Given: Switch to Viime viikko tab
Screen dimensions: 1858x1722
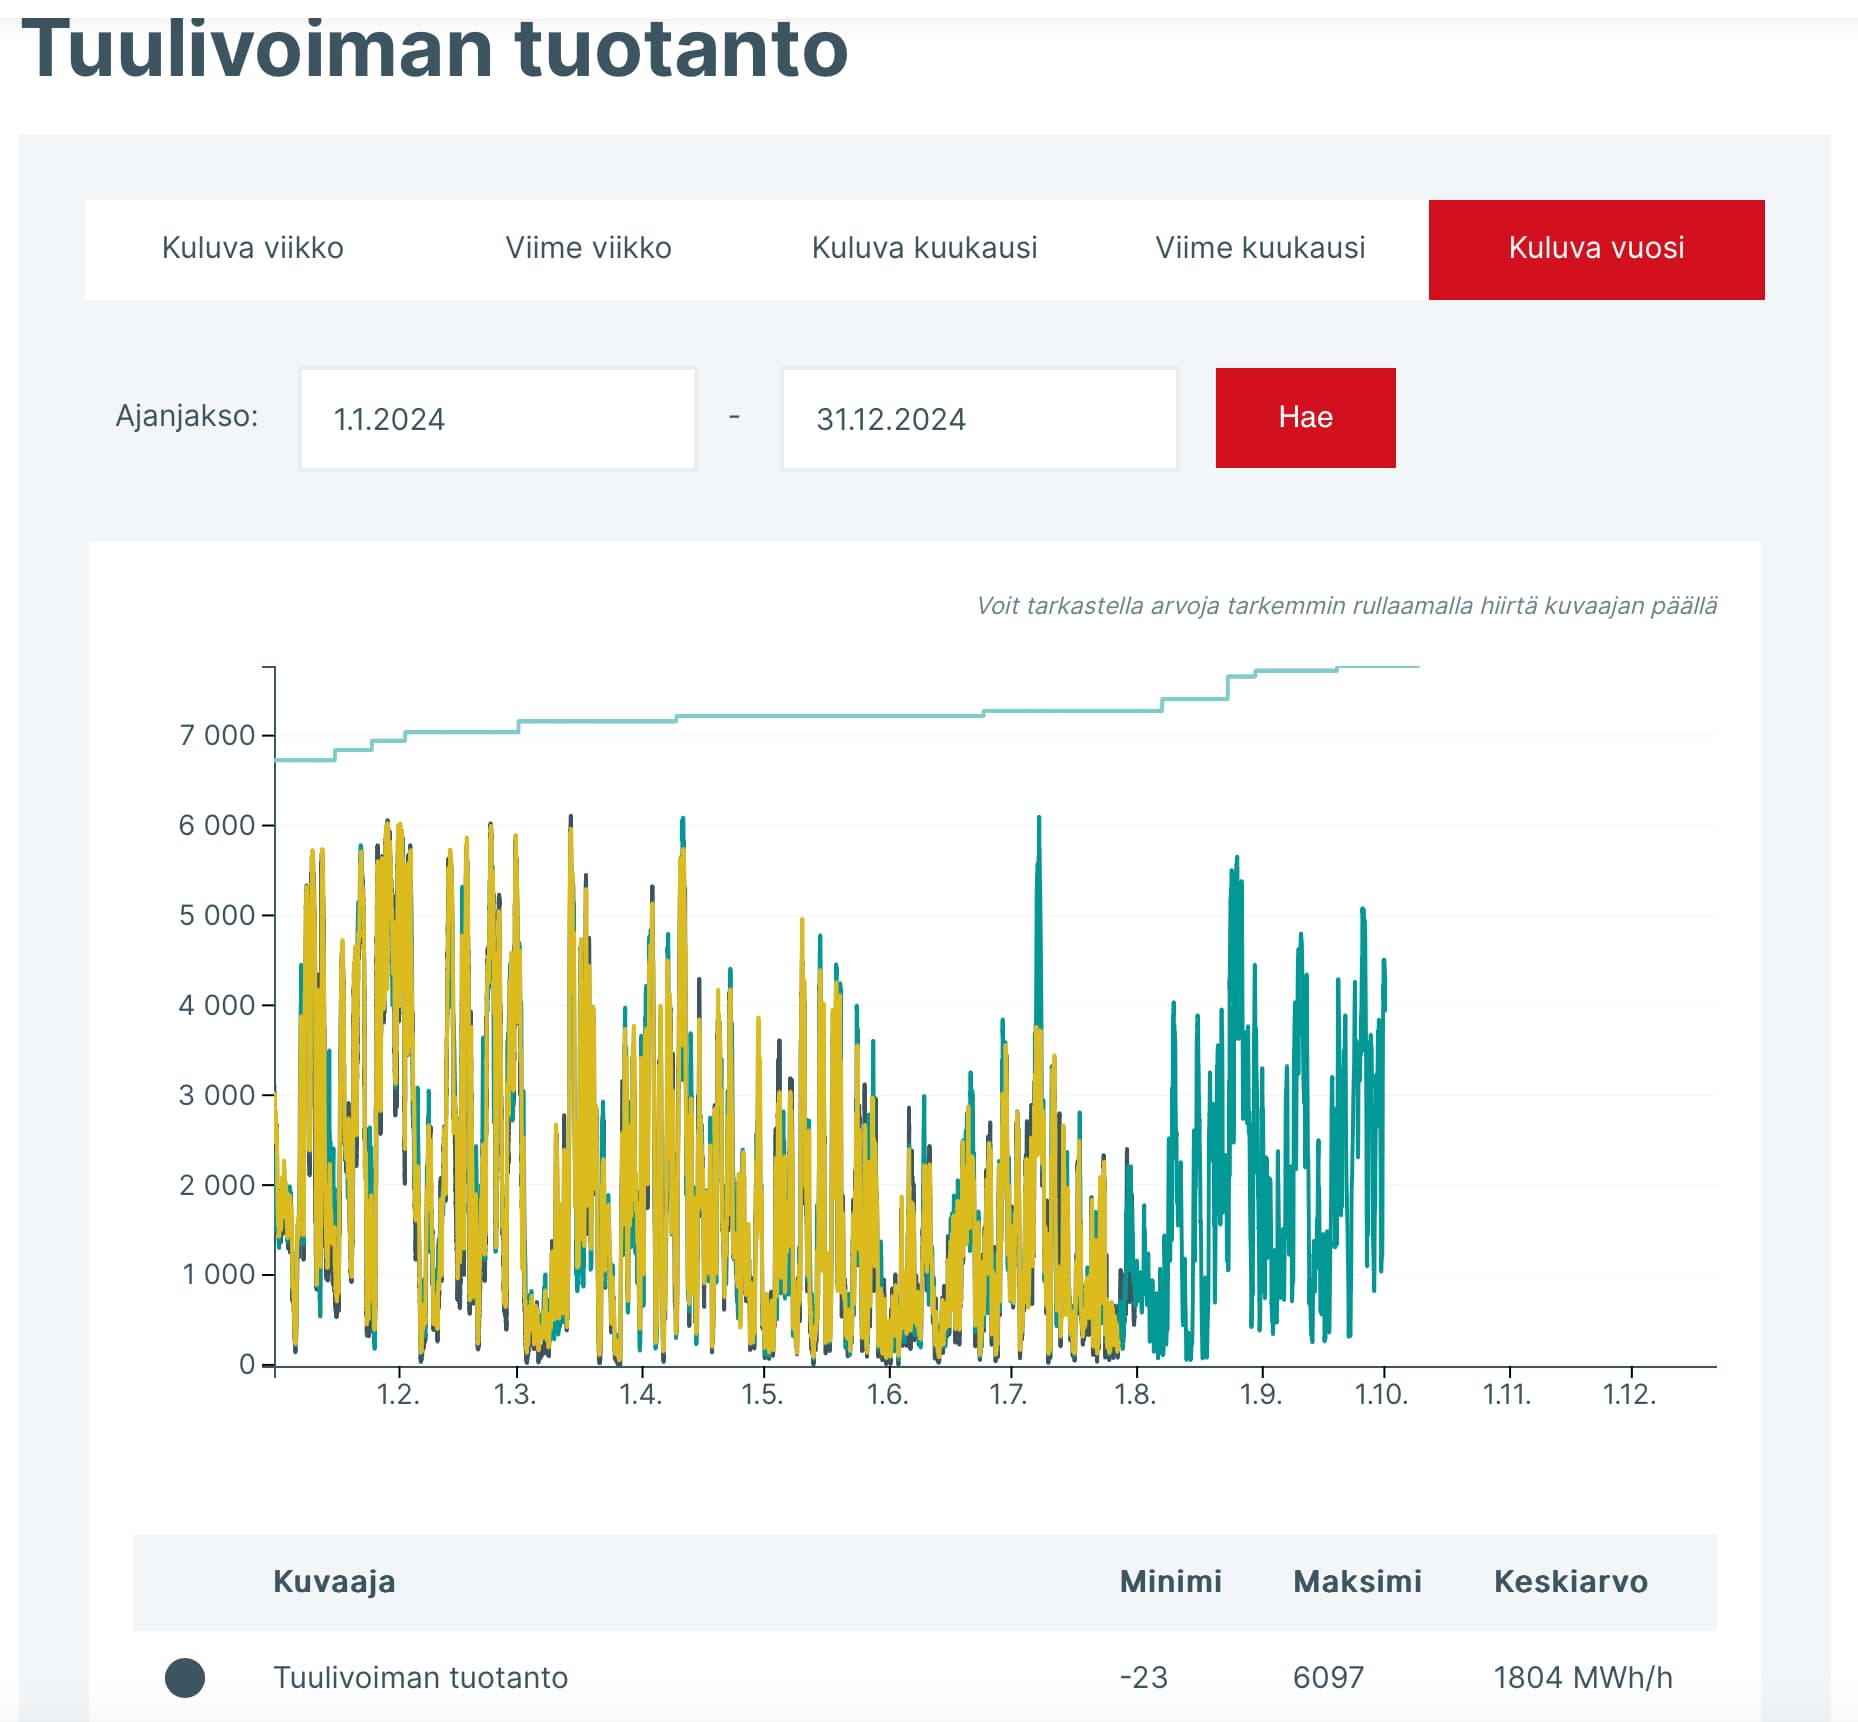Looking at the screenshot, I should click(x=588, y=249).
